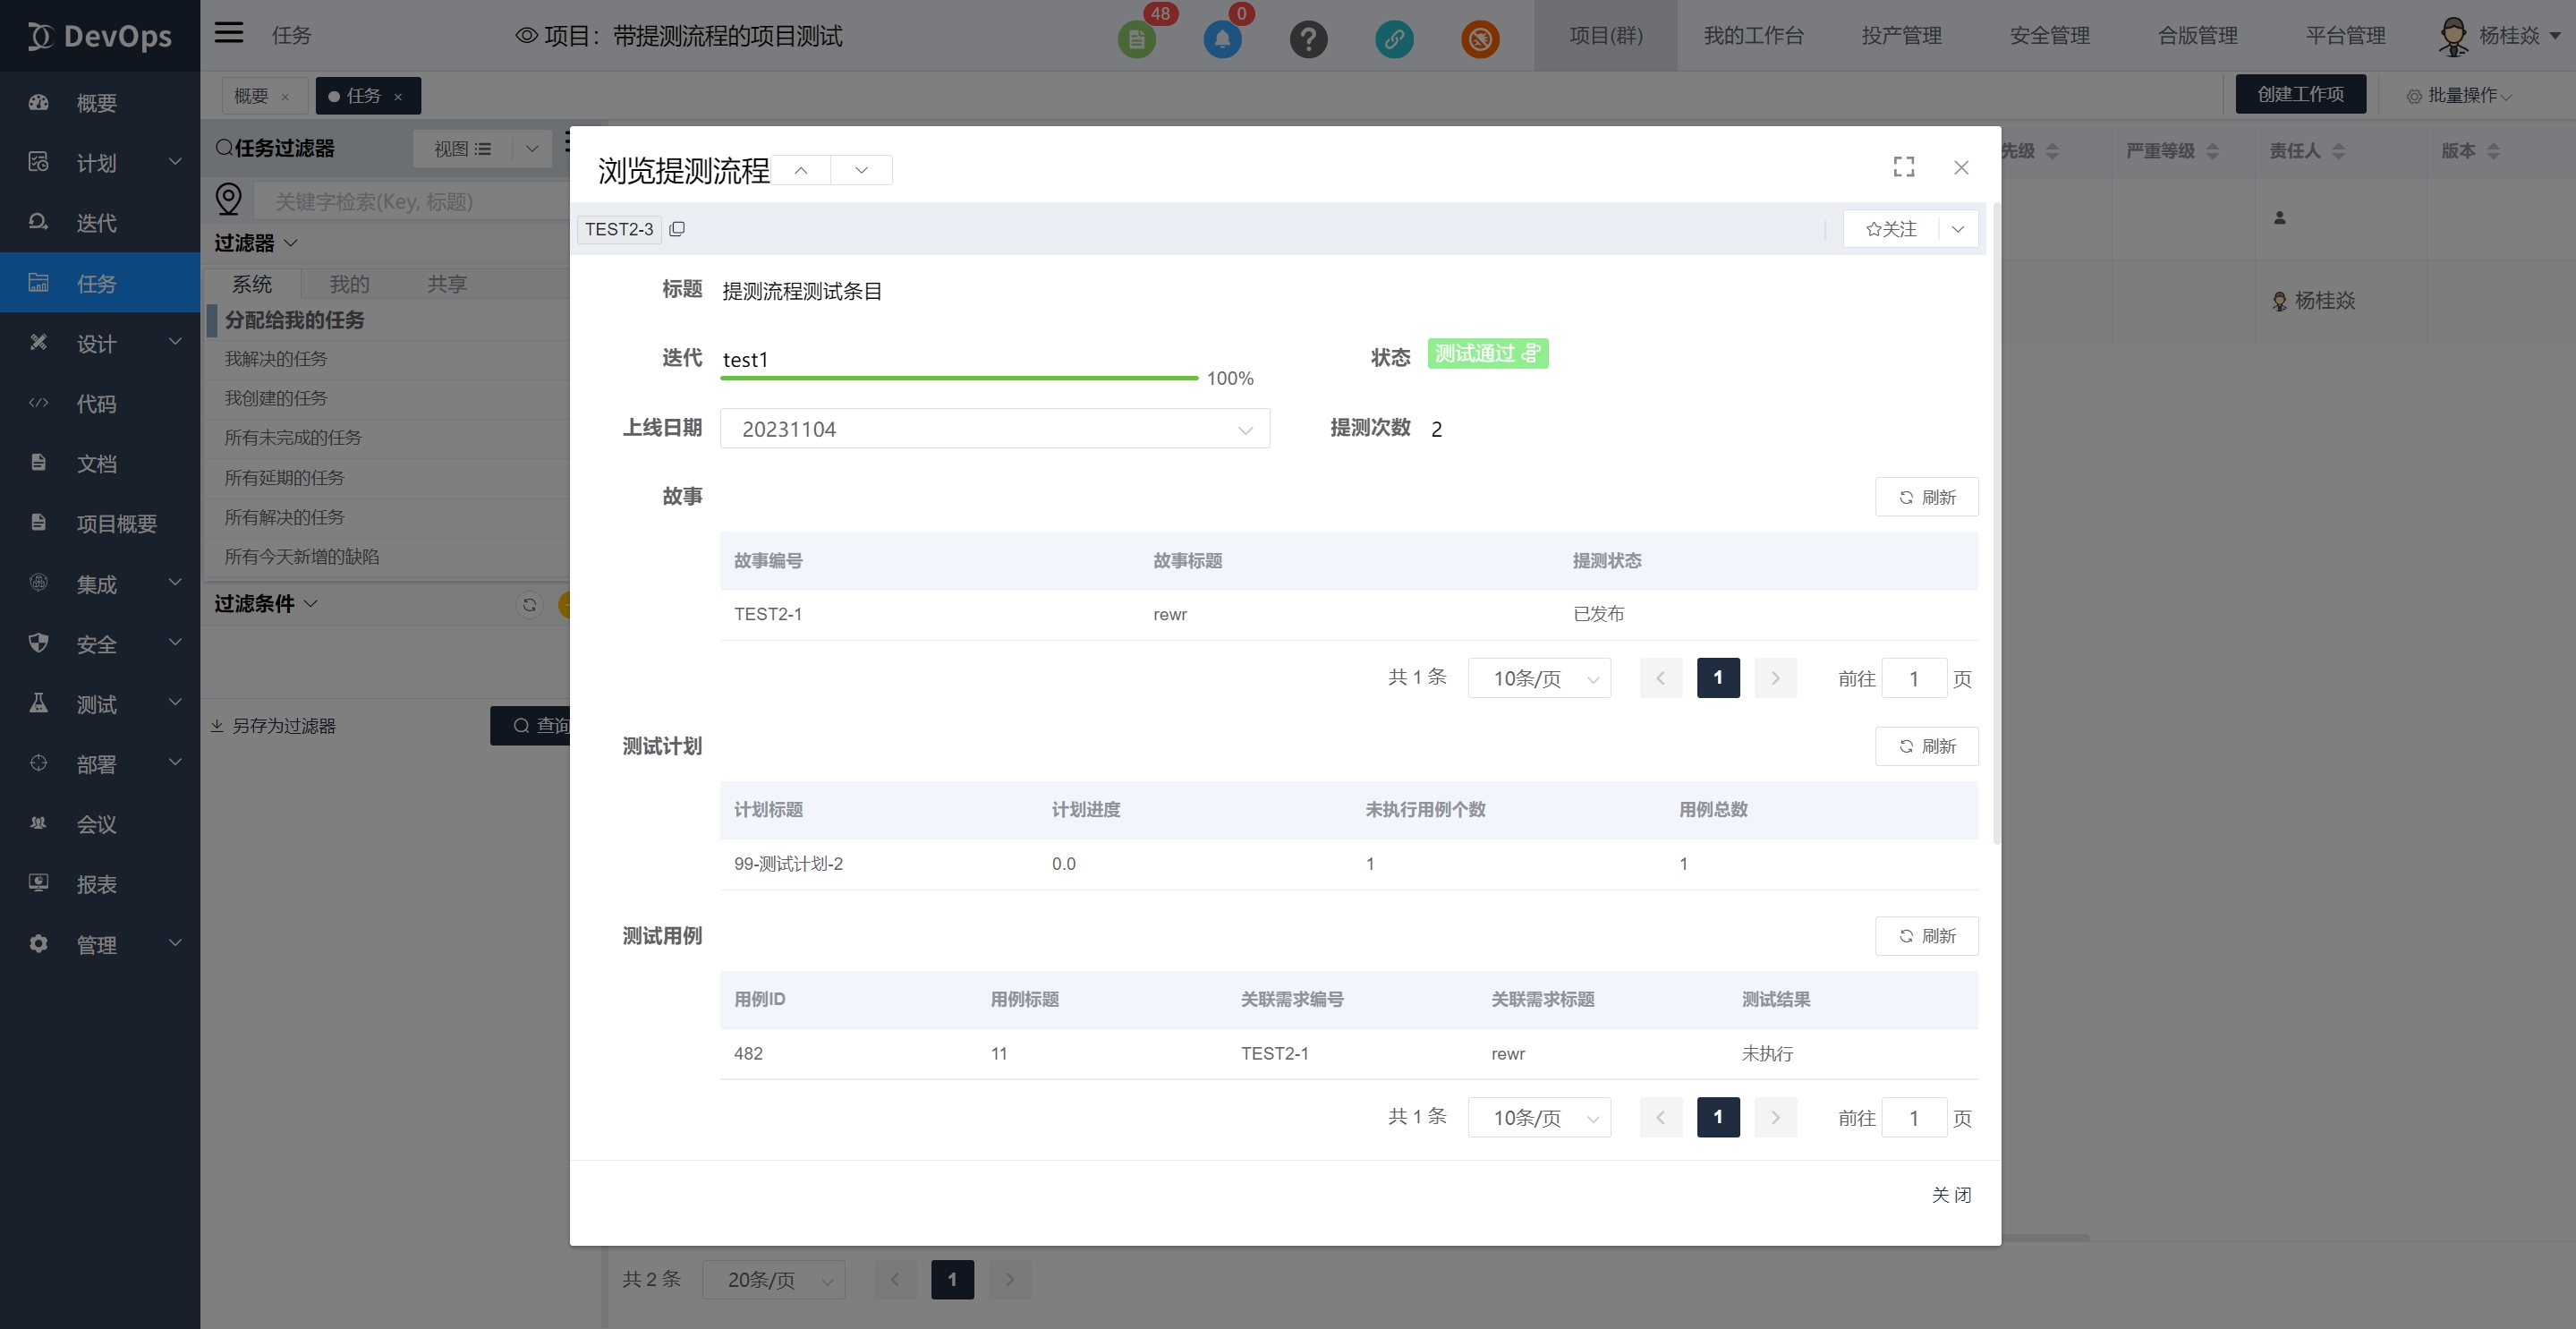The image size is (2576, 1329).
Task: Click the fullscreen expand icon in dialog
Action: click(x=1903, y=167)
